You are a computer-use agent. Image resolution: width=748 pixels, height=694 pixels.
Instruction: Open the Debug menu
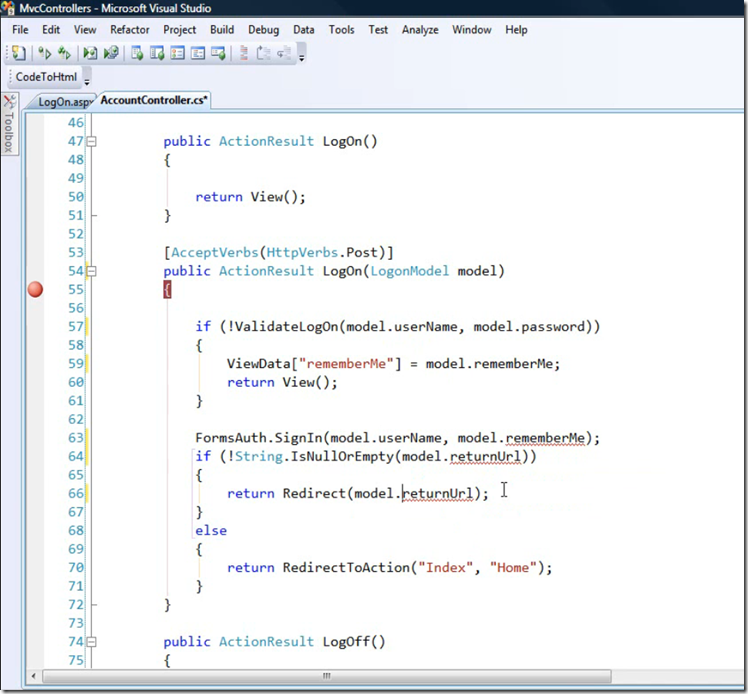pos(263,30)
